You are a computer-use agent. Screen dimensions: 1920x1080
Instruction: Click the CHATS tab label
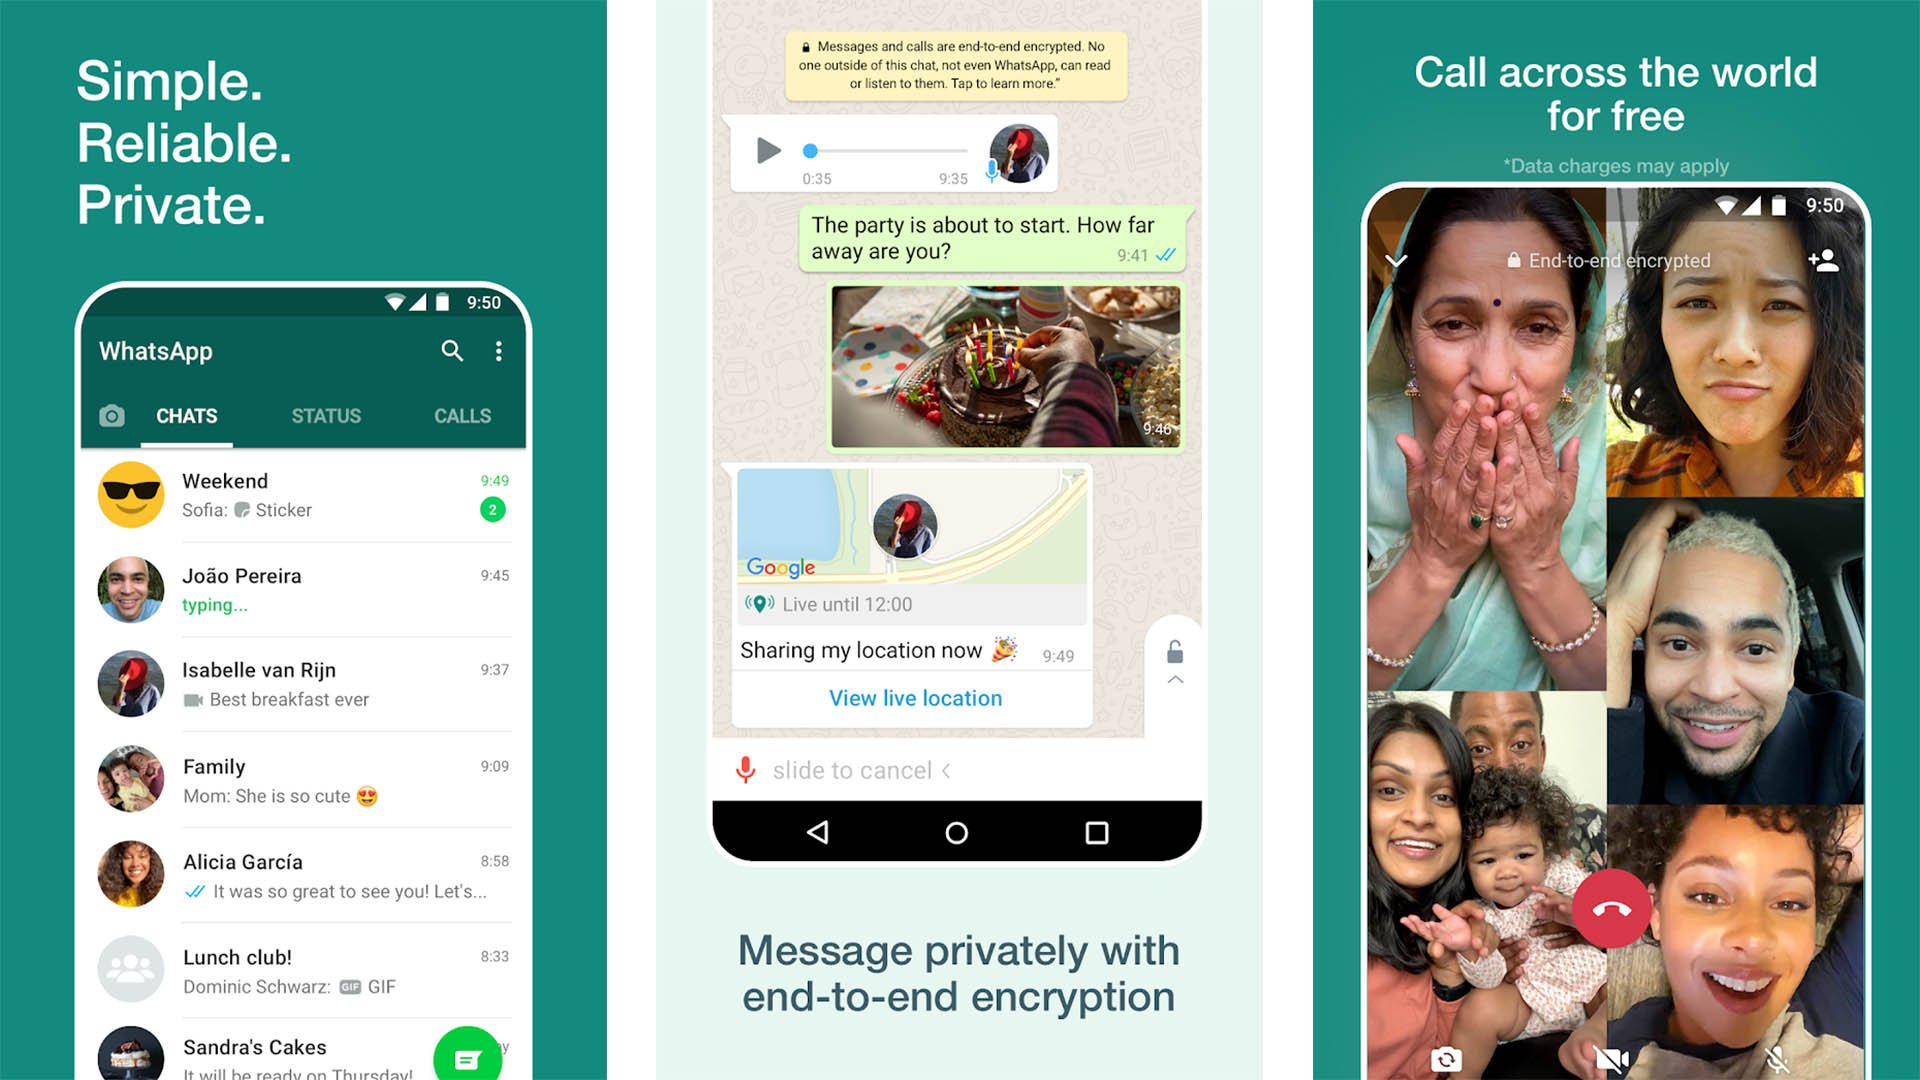click(185, 415)
